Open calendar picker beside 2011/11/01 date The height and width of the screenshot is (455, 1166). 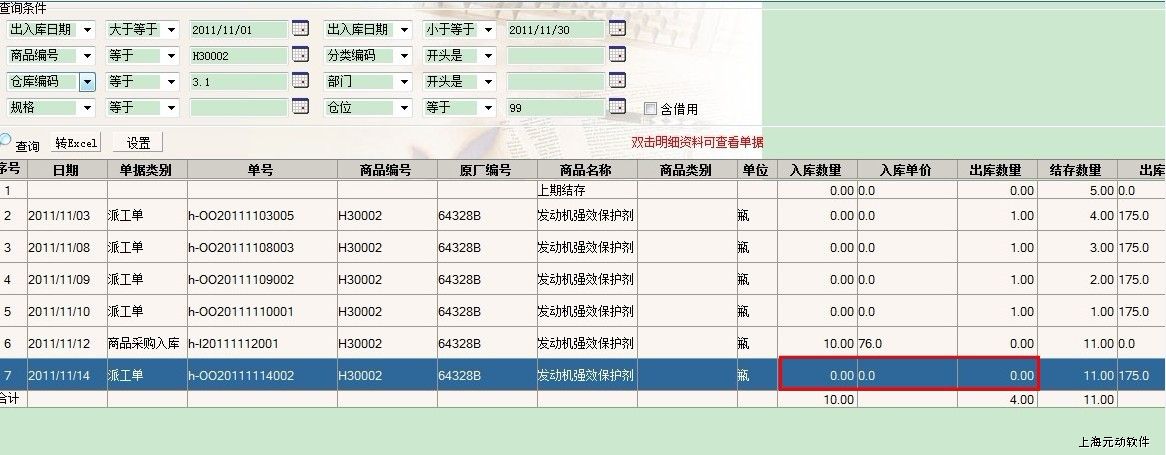pyautogui.click(x=300, y=30)
